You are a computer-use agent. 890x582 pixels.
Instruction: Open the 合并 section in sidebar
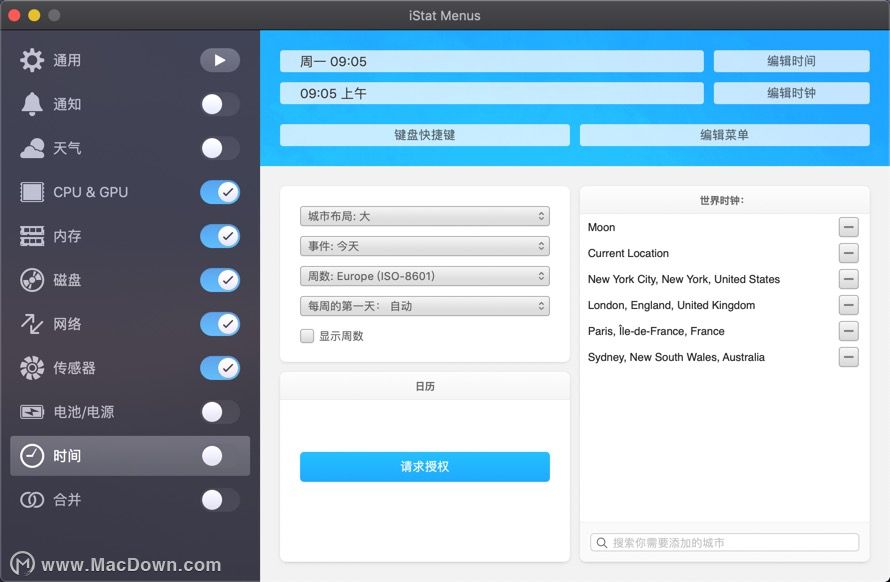click(x=68, y=500)
